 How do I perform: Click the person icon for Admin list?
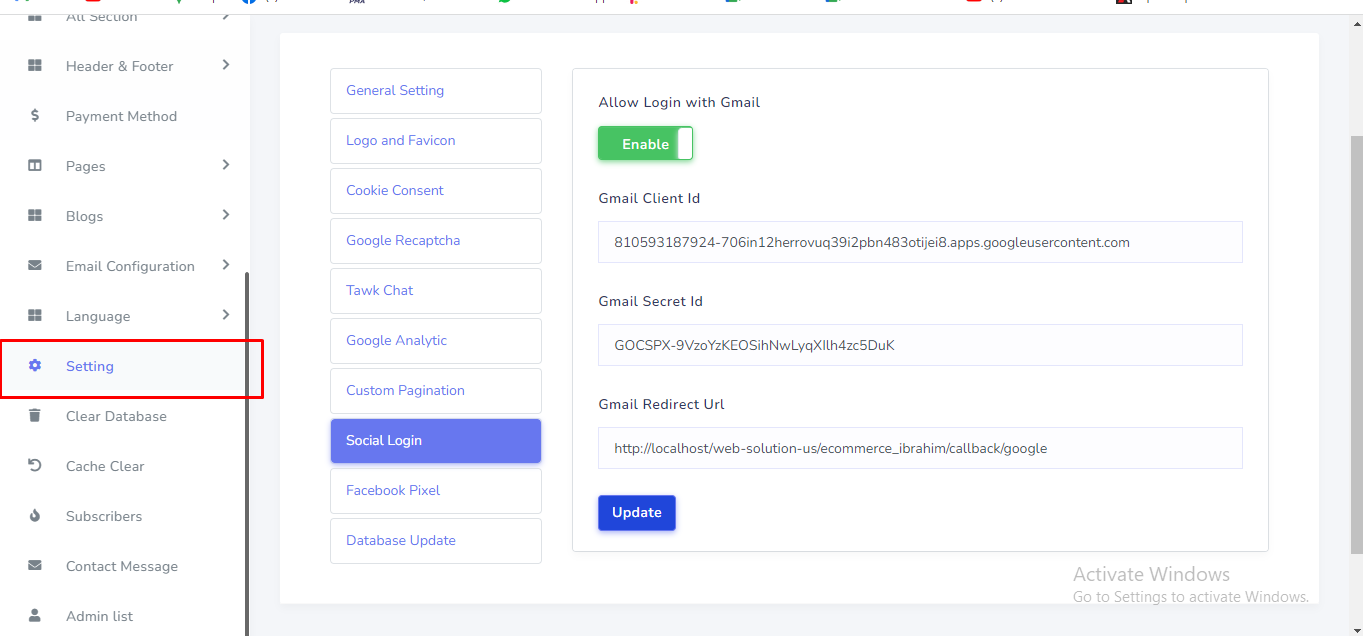35,615
